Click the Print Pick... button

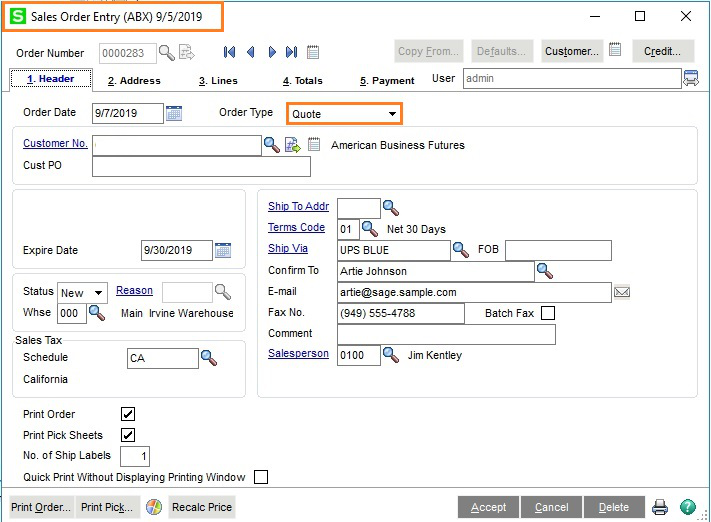pos(107,507)
